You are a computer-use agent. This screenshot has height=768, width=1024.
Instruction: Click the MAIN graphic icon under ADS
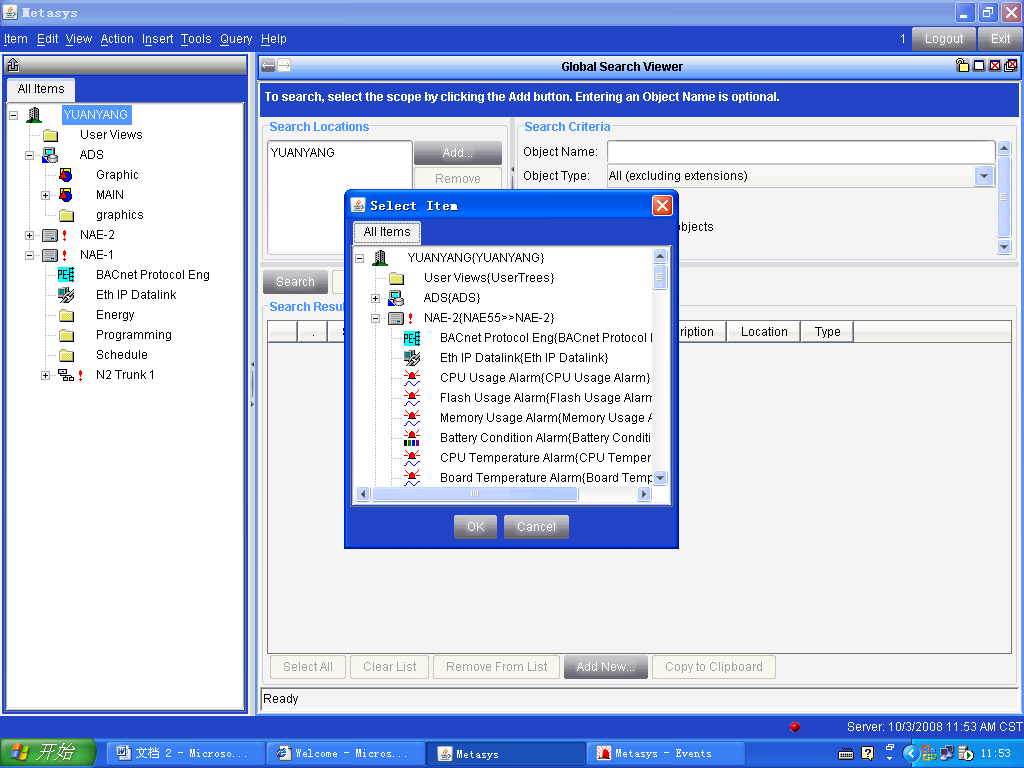[66, 195]
